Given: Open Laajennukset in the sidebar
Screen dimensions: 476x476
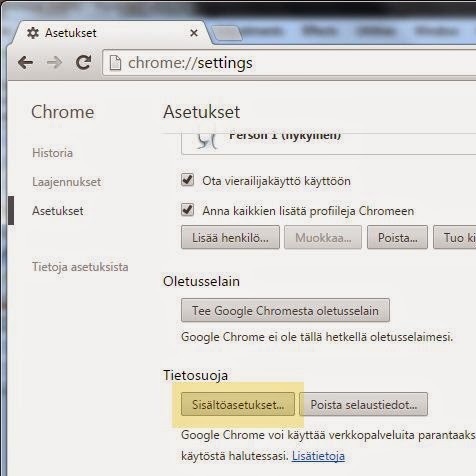Looking at the screenshot, I should point(66,182).
